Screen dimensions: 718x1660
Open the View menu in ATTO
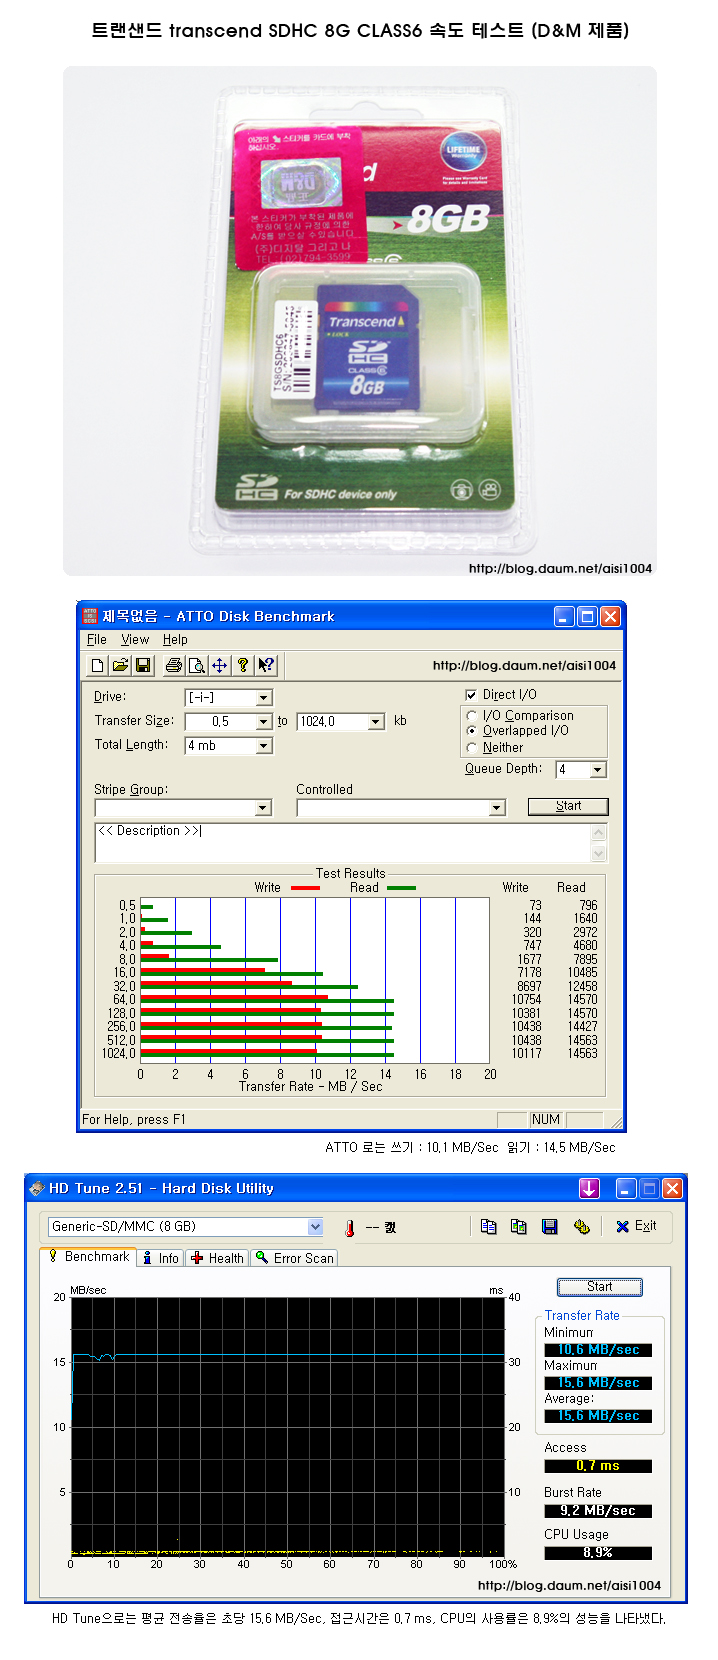coord(135,640)
